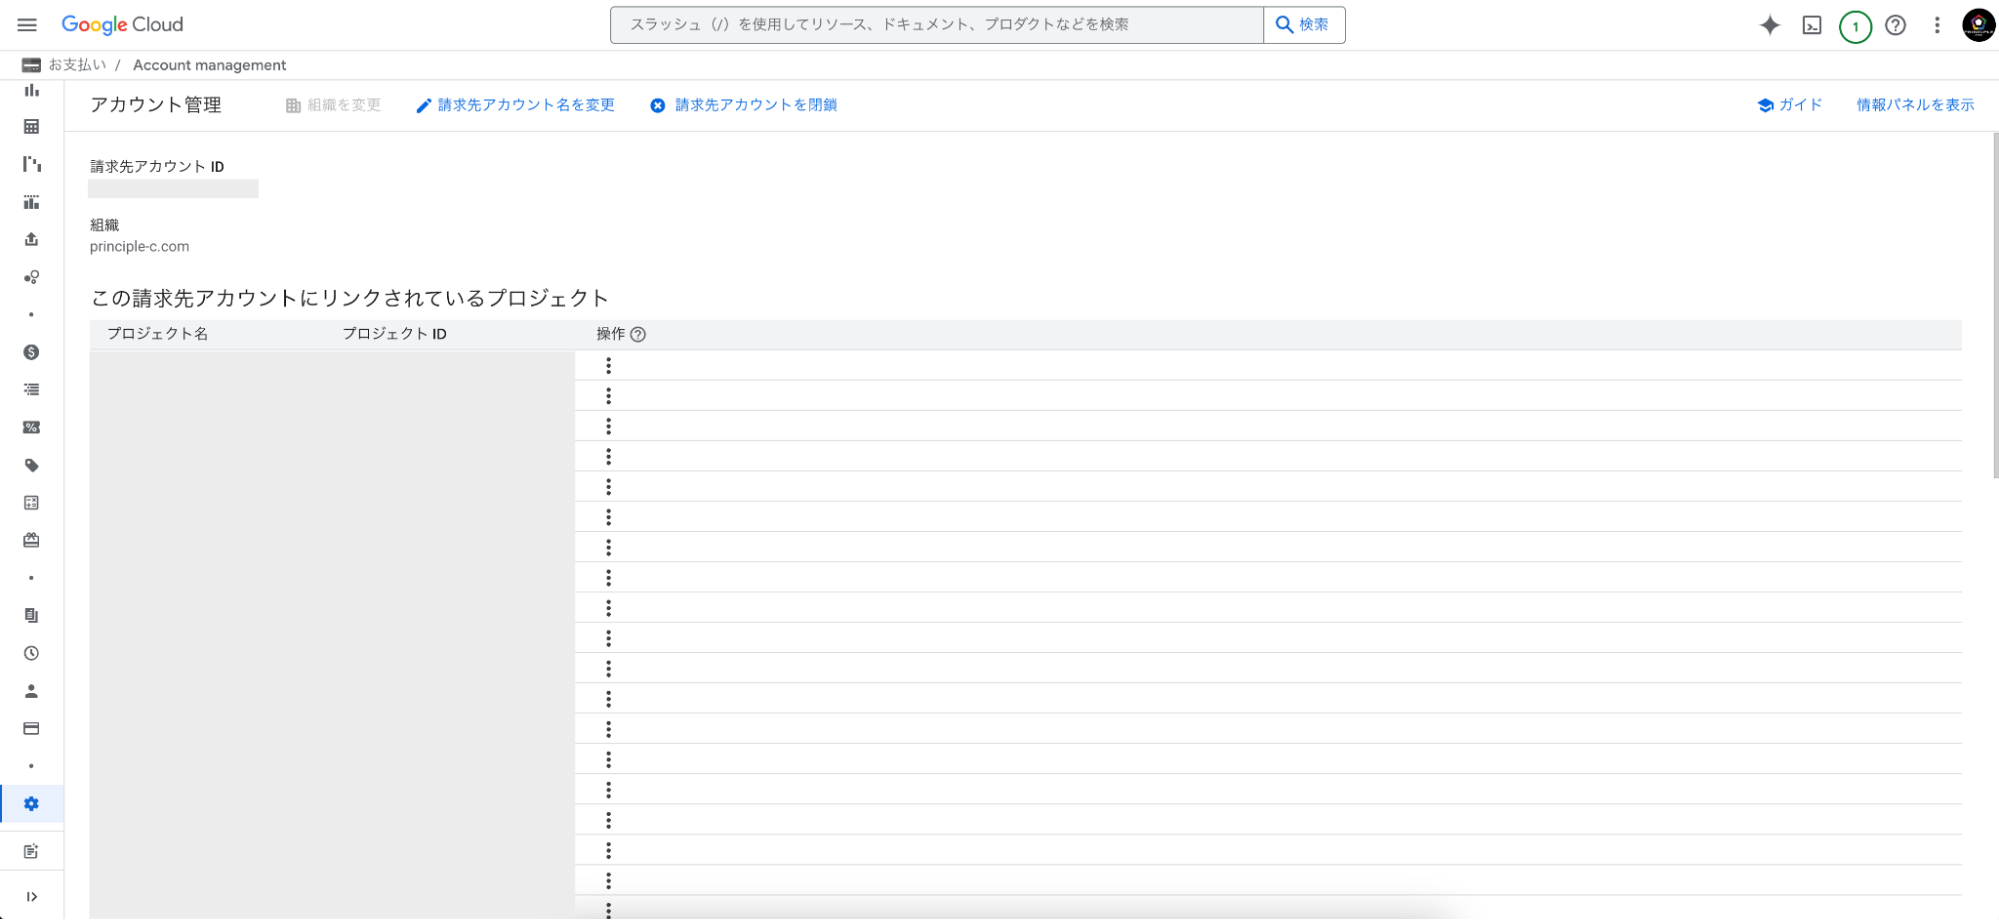The height and width of the screenshot is (920, 1999).
Task: Click 請求先アカウントを閉鎖 button
Action: 744,105
